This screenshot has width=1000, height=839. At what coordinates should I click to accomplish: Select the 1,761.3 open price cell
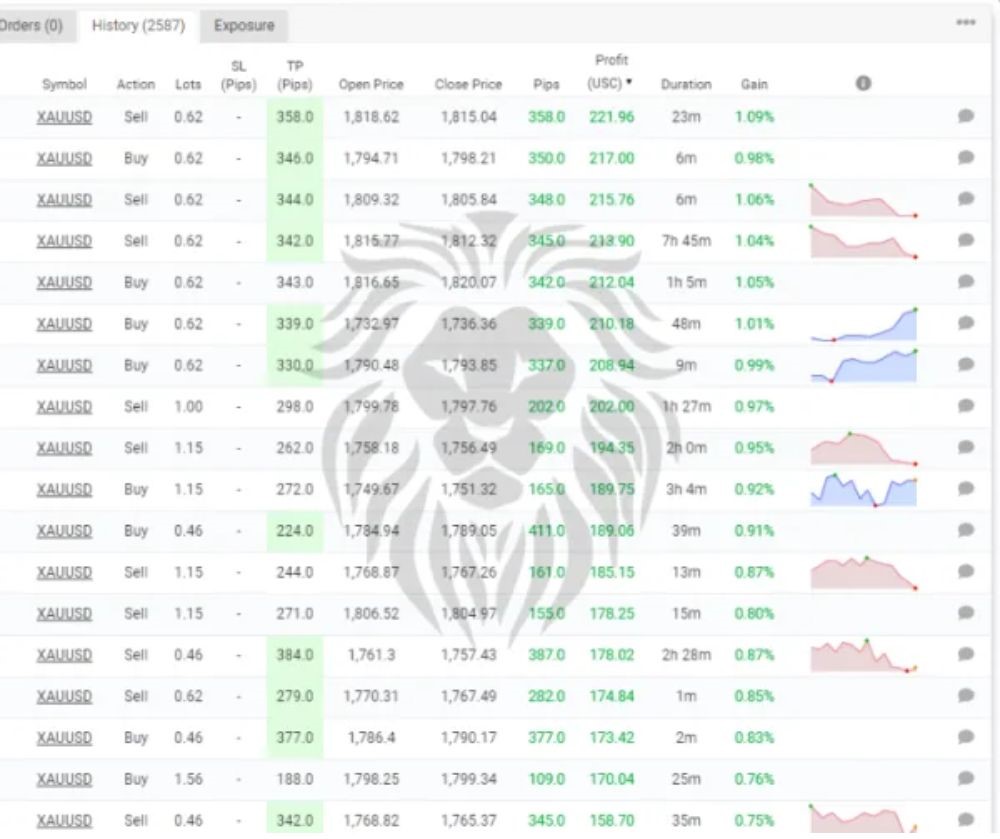[x=371, y=655]
